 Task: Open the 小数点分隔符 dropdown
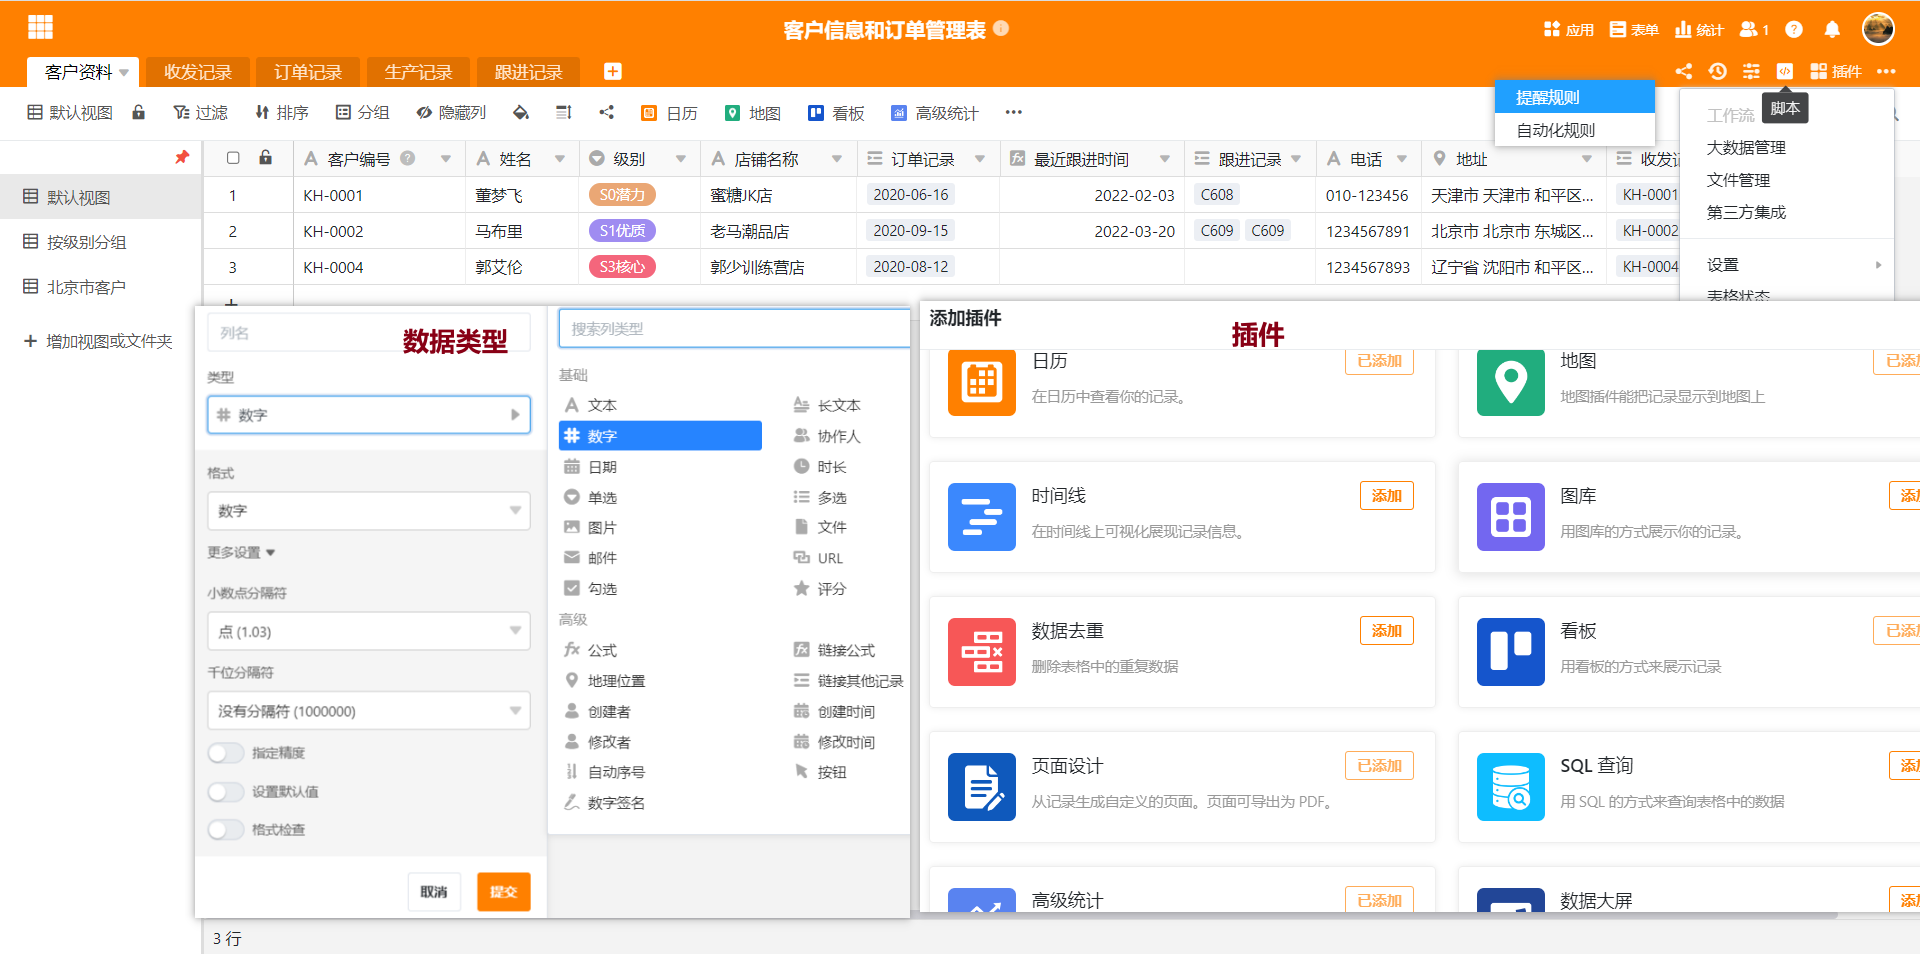(x=369, y=631)
